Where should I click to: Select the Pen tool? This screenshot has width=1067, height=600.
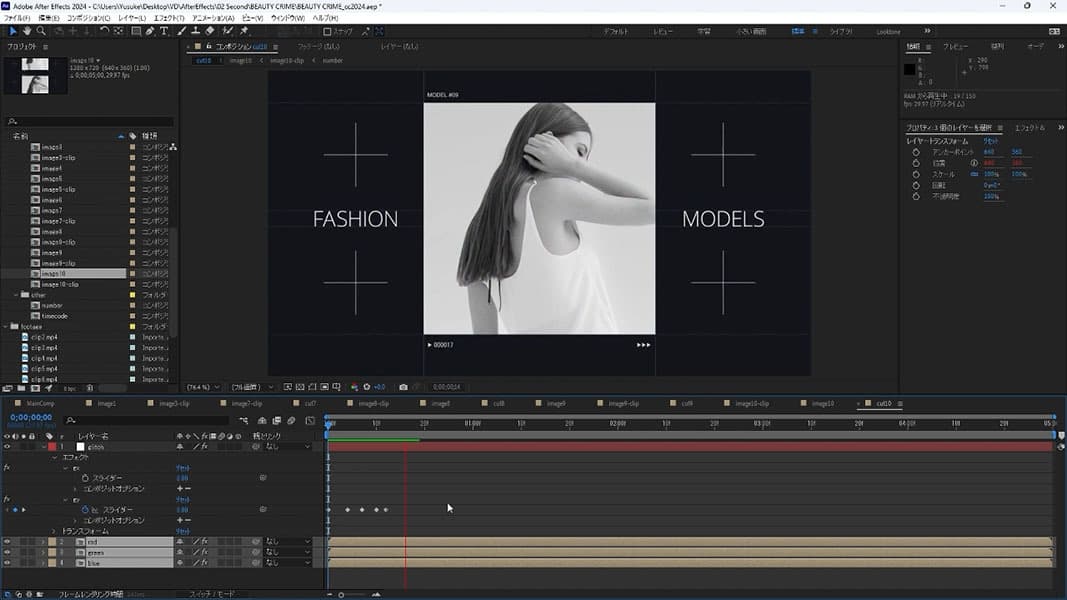(150, 31)
